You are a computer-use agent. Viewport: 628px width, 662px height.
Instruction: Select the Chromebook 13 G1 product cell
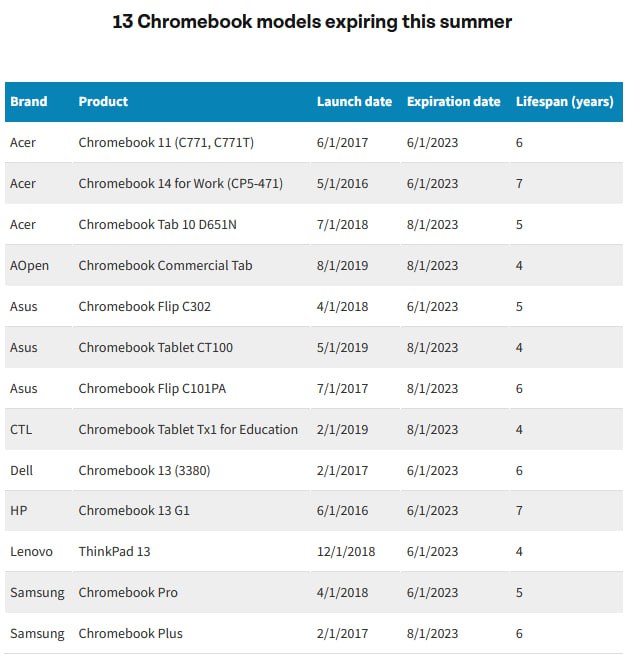tap(134, 511)
